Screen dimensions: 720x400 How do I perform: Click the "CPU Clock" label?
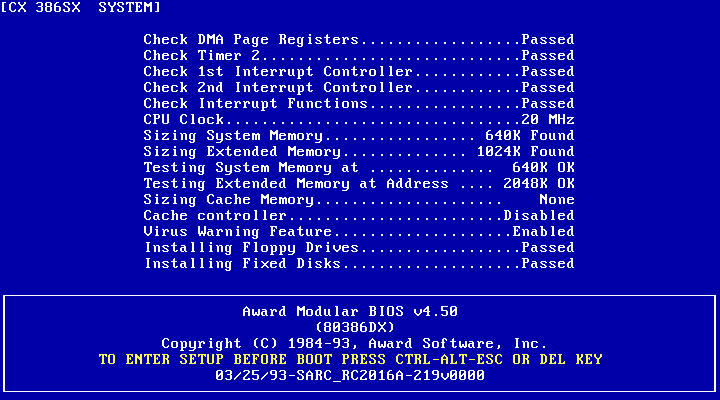[184, 119]
